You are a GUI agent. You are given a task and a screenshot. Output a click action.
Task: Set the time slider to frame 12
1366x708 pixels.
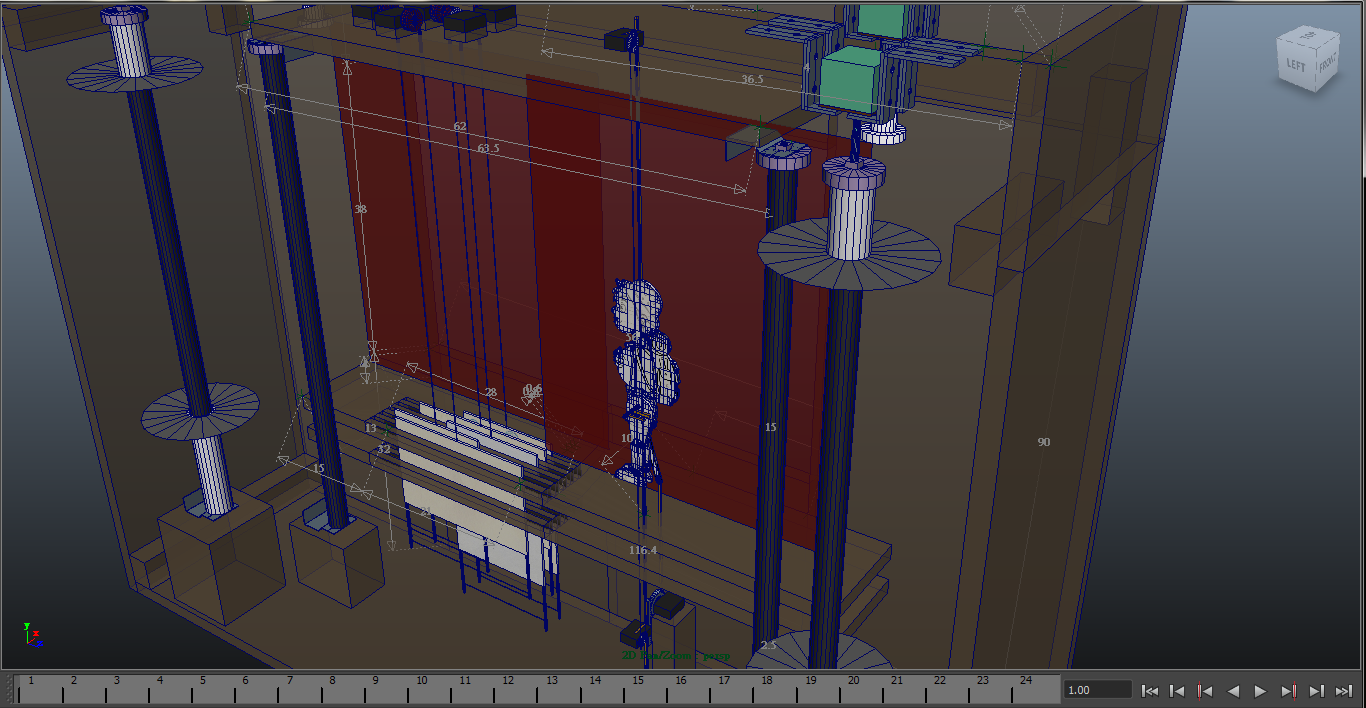click(508, 688)
